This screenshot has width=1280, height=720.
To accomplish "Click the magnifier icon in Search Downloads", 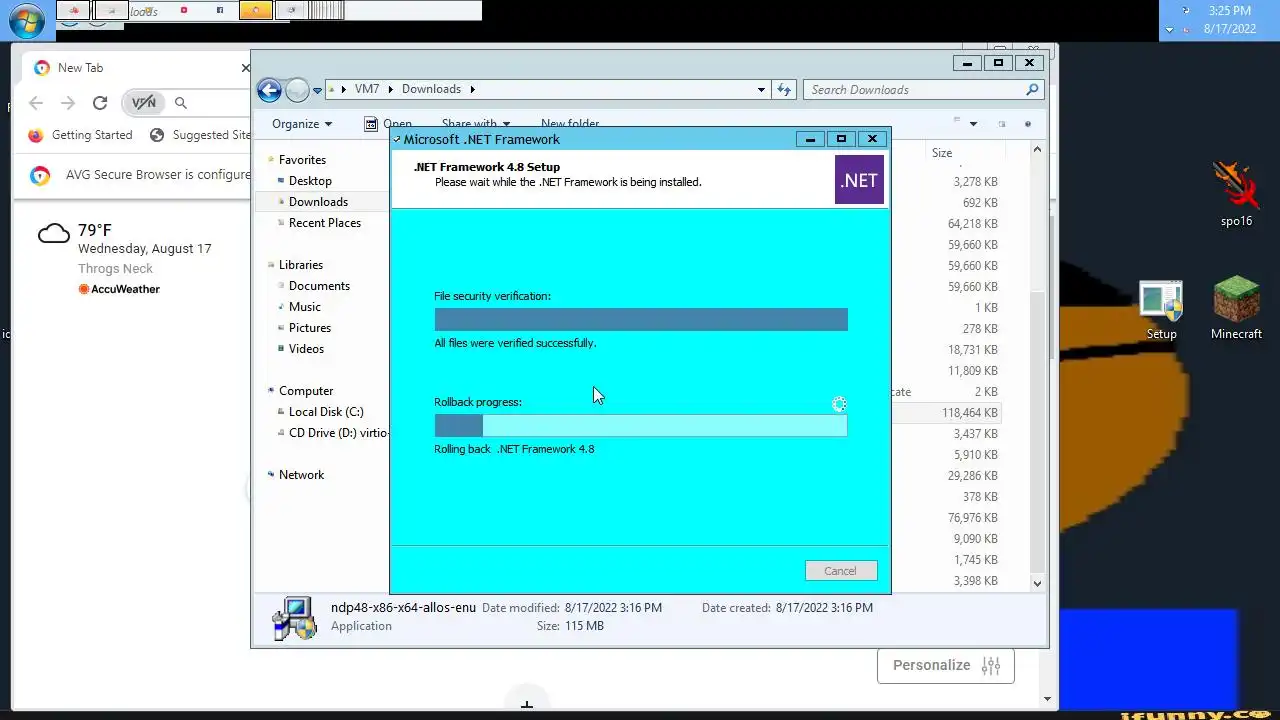I will tap(1033, 90).
